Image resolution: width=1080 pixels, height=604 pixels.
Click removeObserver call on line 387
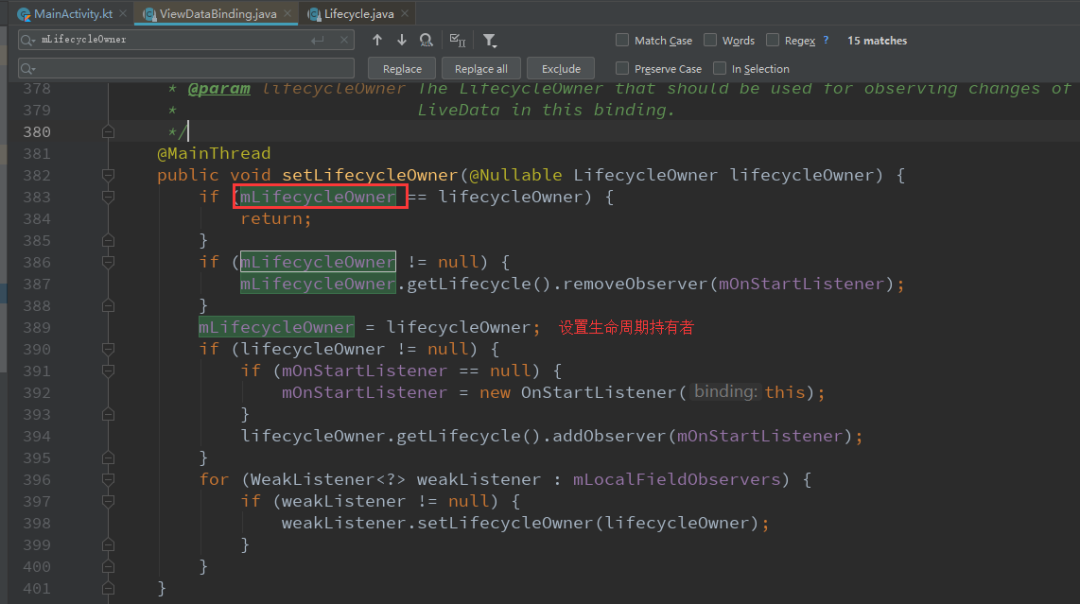tap(635, 284)
